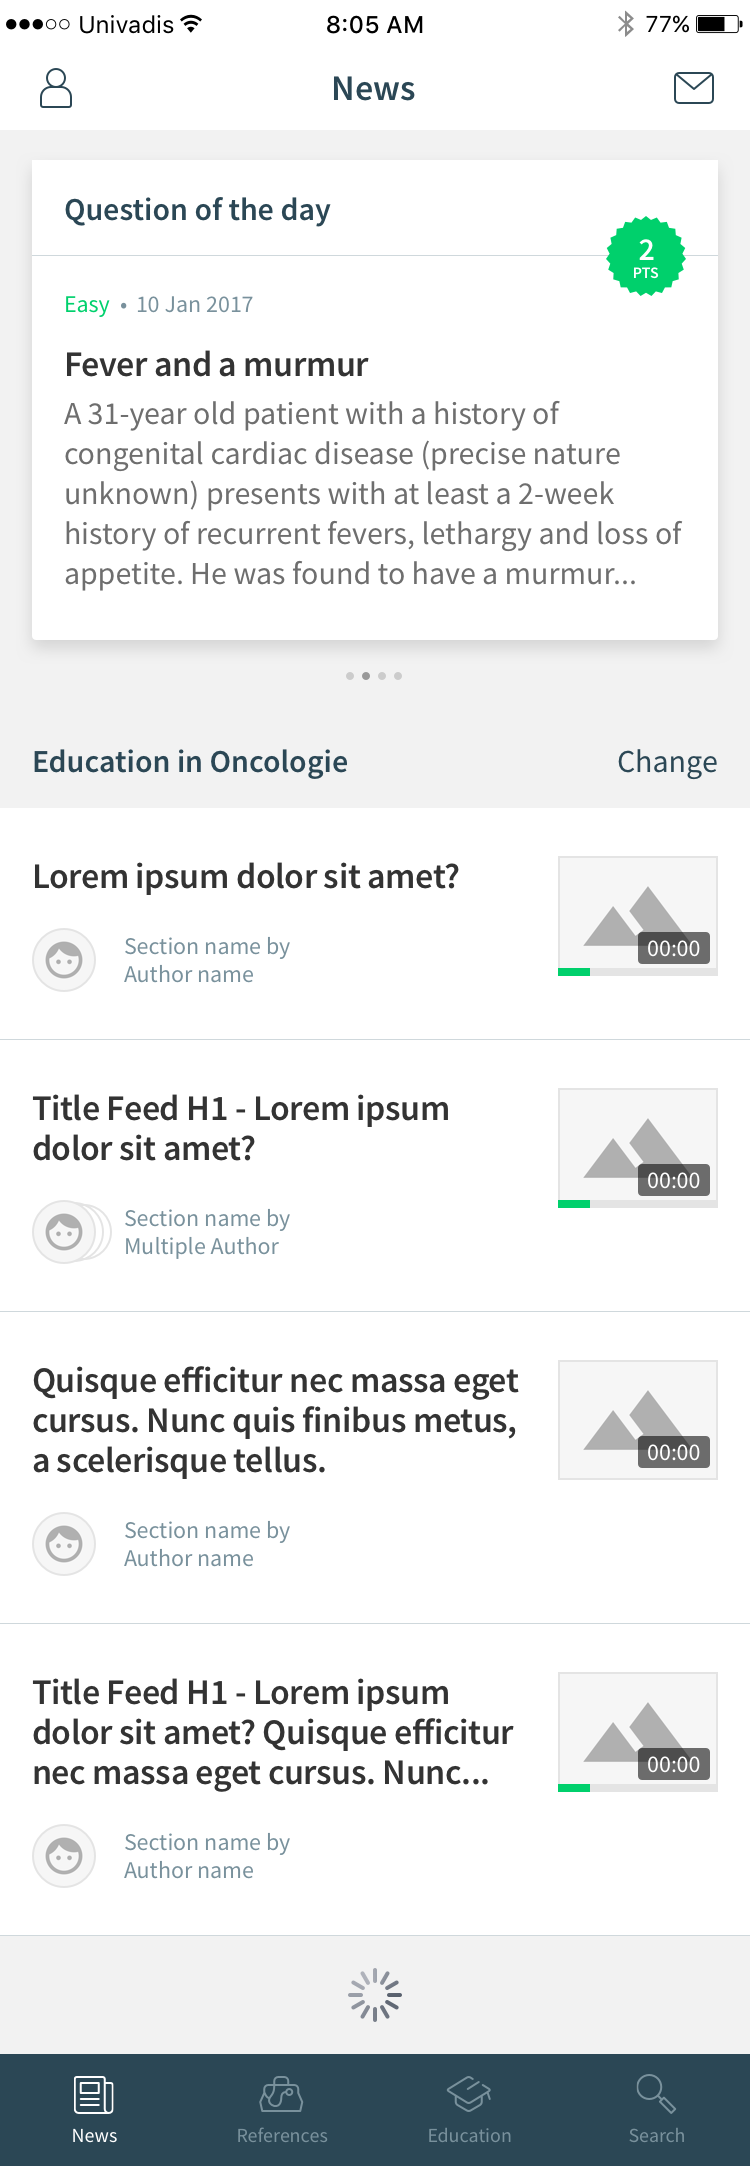Open the Fever and a murmur question
Image resolution: width=750 pixels, height=2166 pixels.
216,364
